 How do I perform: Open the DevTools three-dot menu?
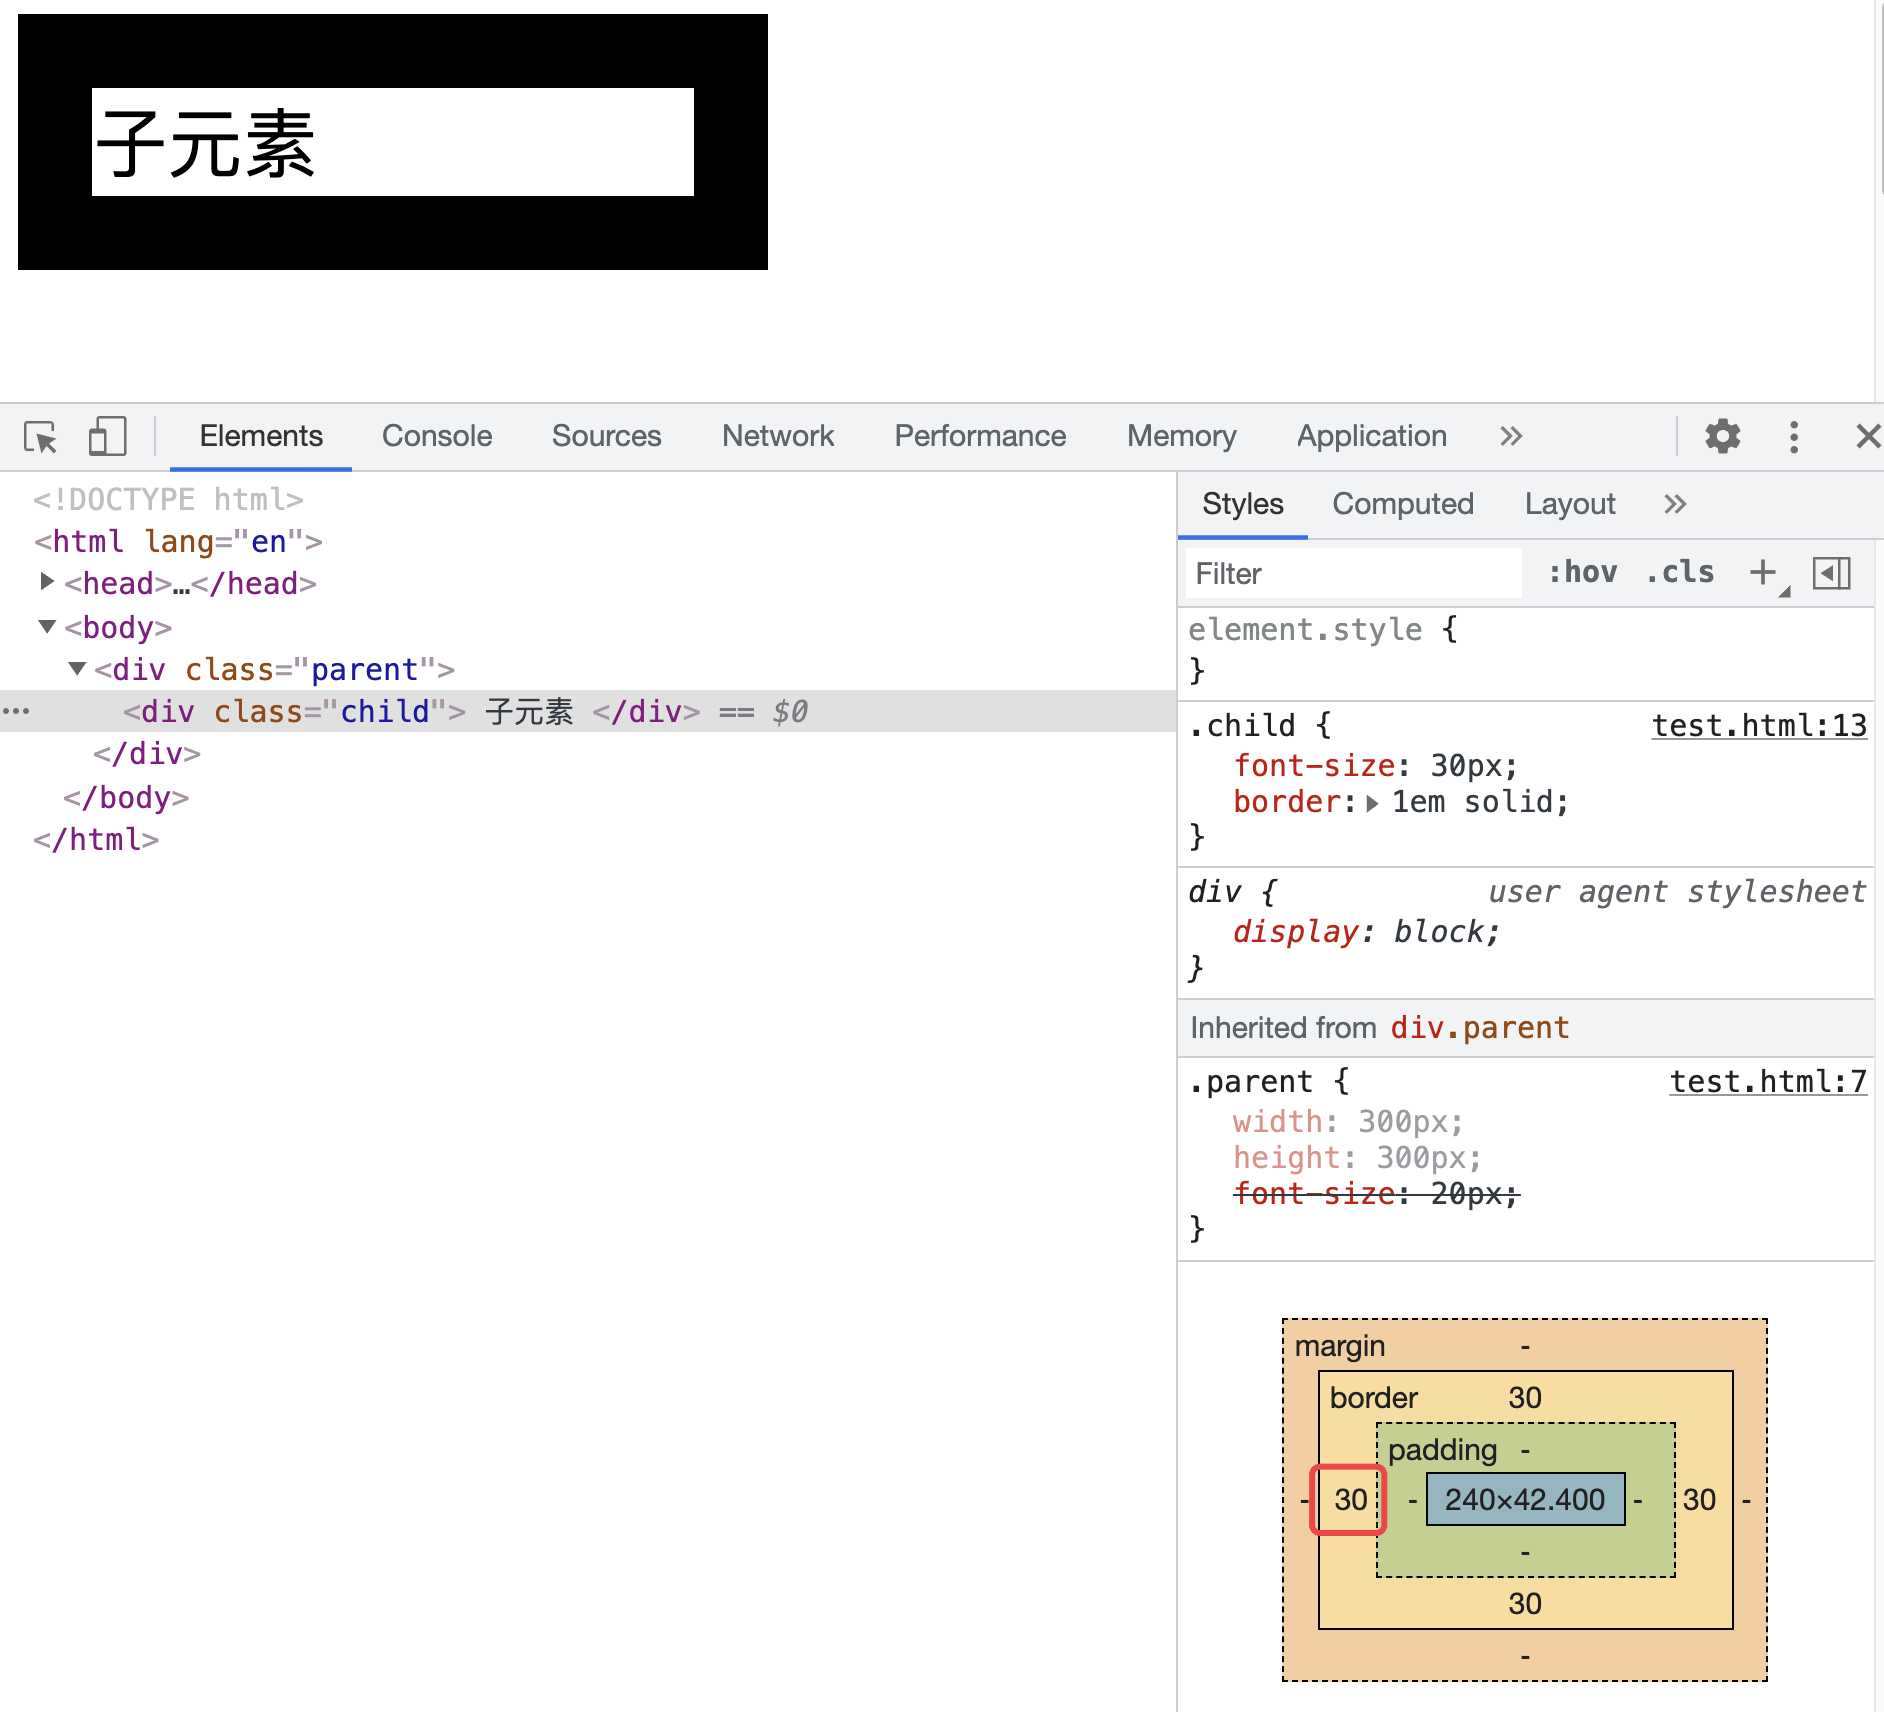point(1794,437)
